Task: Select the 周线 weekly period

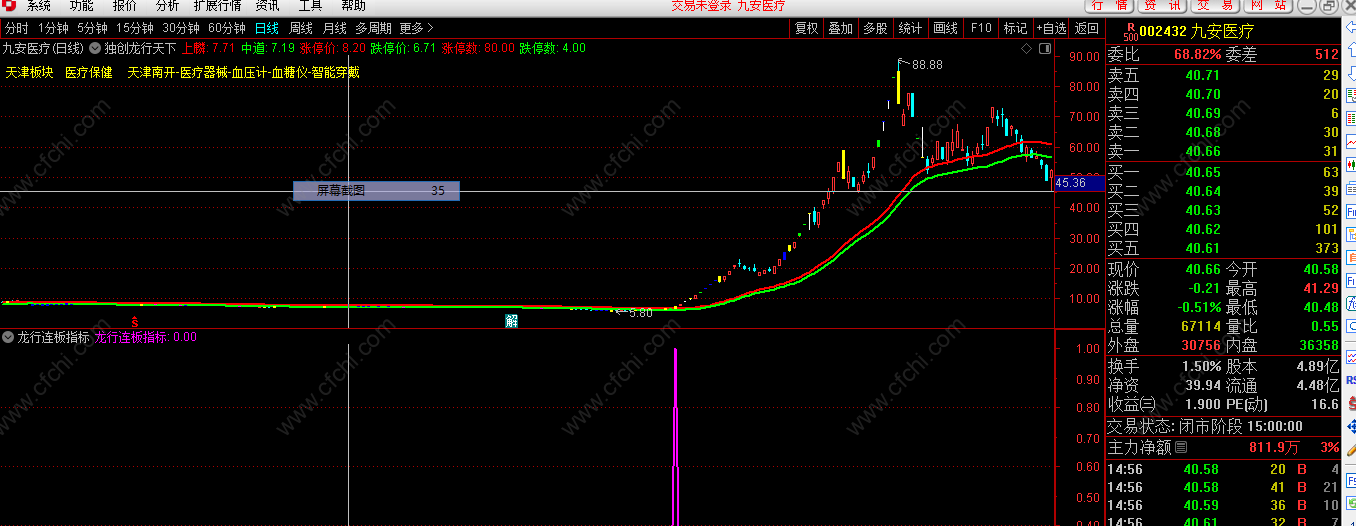Action: coord(301,28)
